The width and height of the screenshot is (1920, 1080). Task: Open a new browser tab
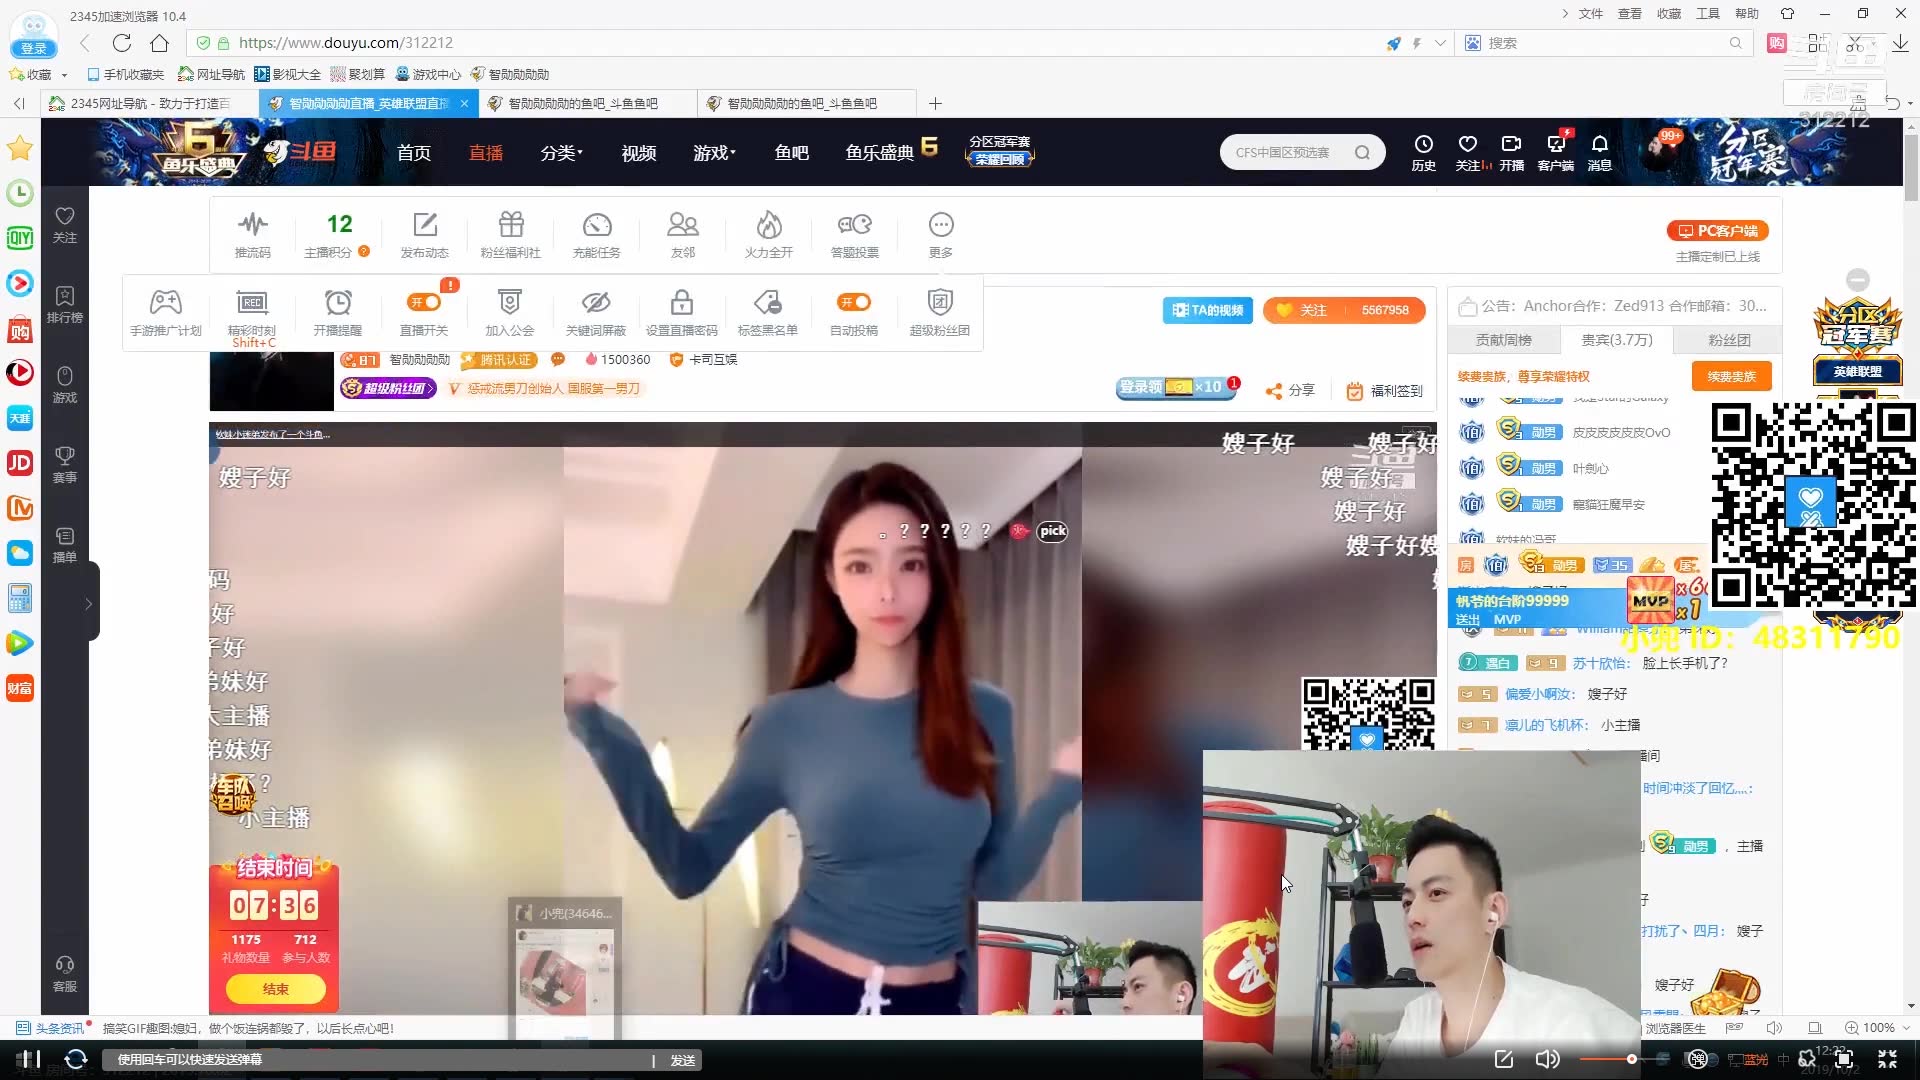(935, 103)
